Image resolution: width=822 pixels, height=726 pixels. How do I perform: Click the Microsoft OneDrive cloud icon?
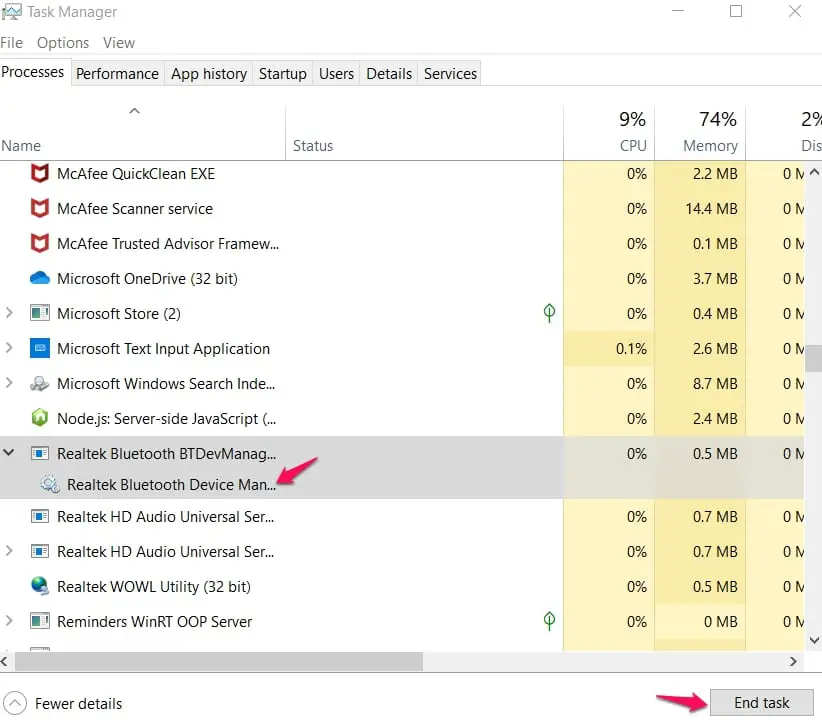pos(40,278)
